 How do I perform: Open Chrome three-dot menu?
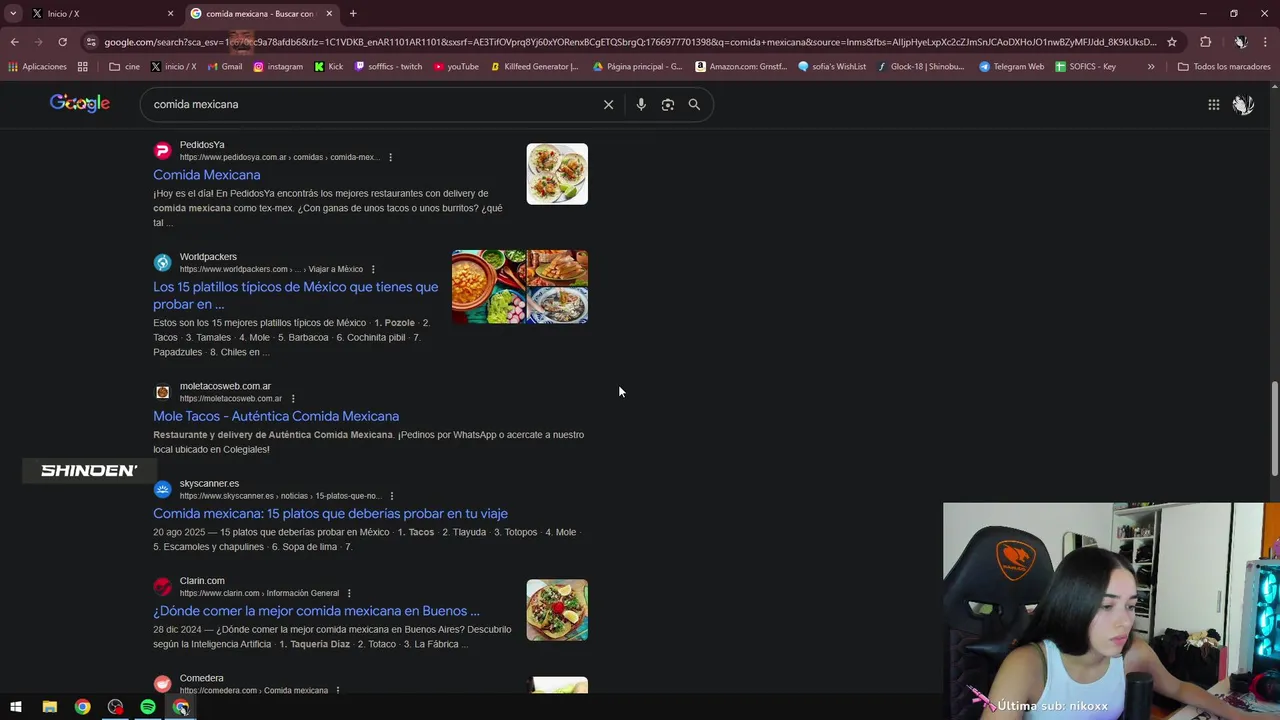click(1266, 42)
